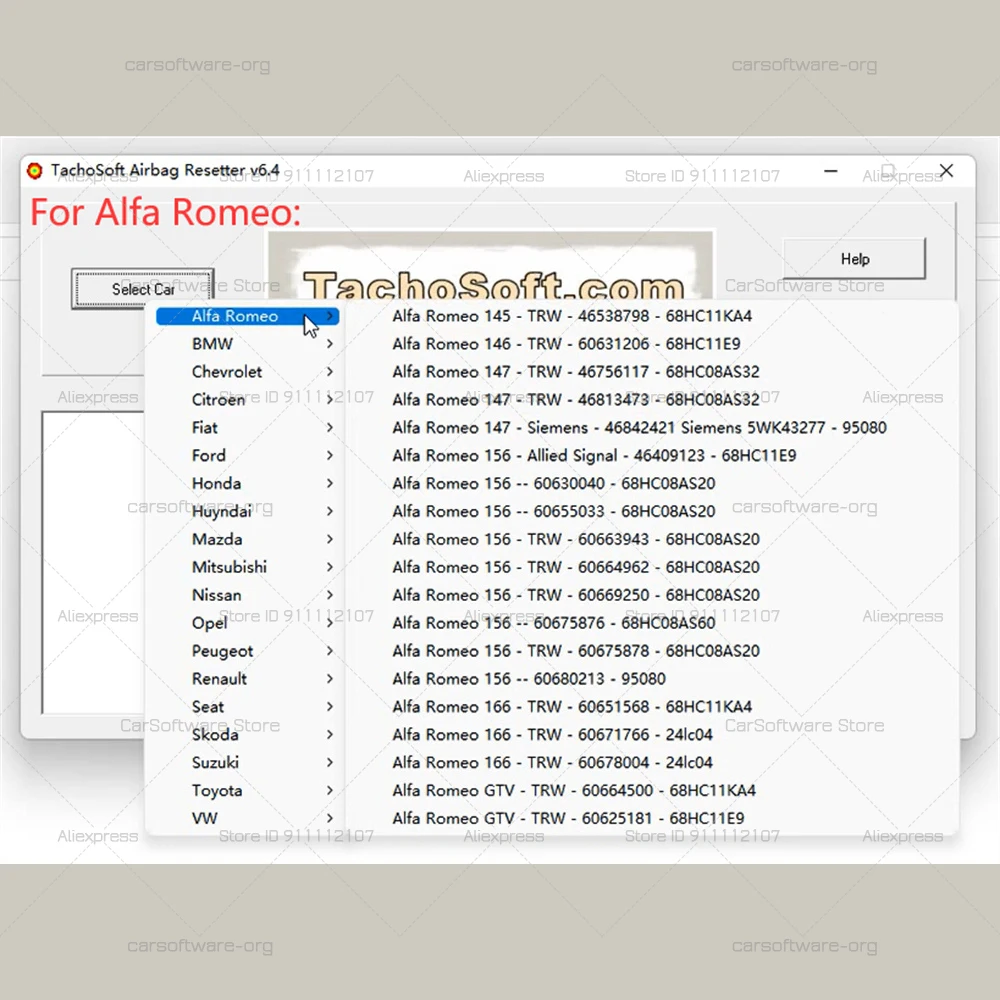The image size is (1000, 1000).
Task: Select Alfa Romeo GTV TRW 60625181
Action: pos(568,818)
